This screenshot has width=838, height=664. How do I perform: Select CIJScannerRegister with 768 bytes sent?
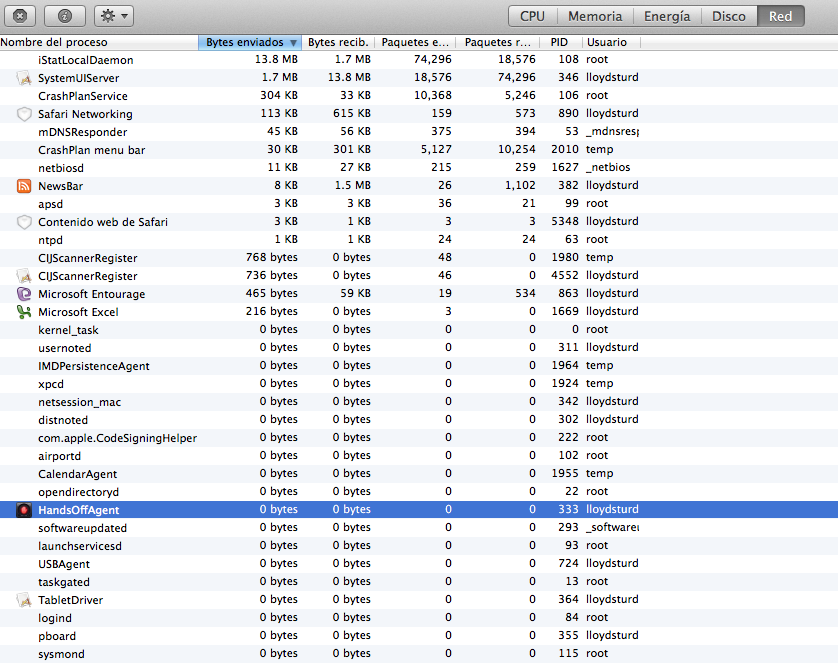pos(419,258)
